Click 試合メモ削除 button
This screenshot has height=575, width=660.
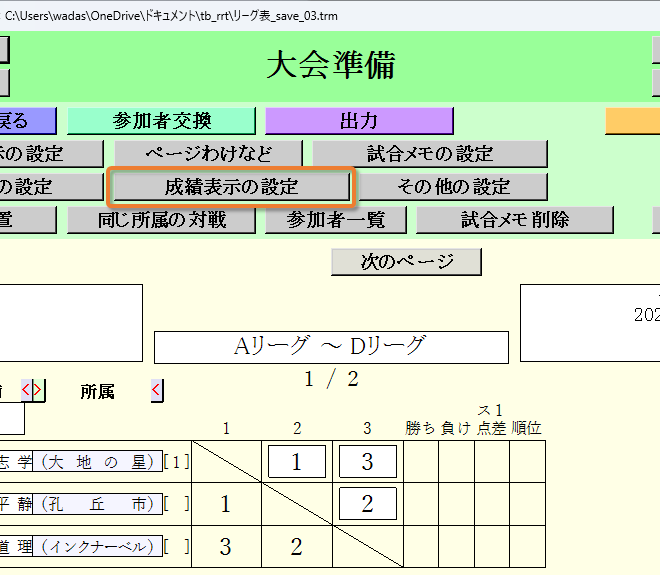[515, 220]
